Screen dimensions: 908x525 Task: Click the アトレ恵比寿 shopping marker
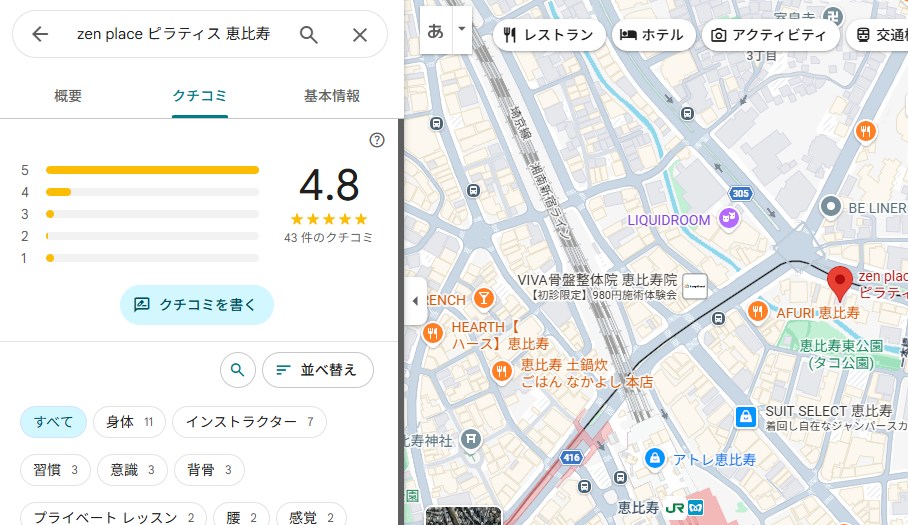(654, 458)
